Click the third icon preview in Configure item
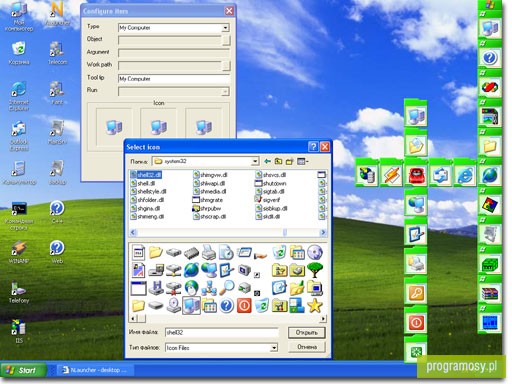Viewport: 512px width, 384px height. click(203, 127)
